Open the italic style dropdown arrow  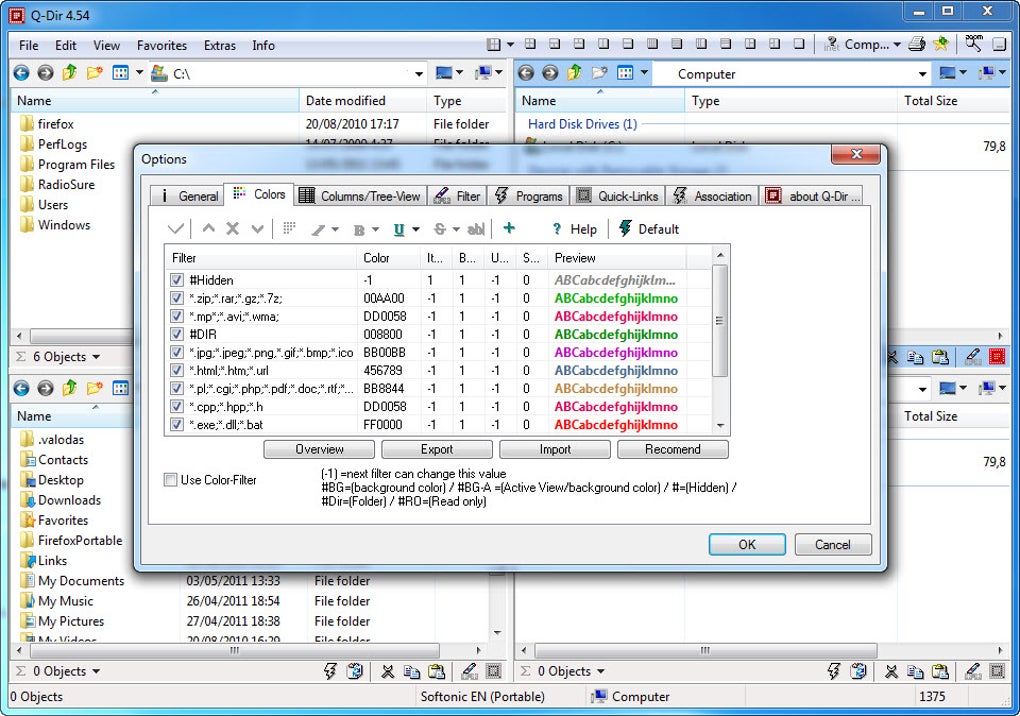point(335,229)
